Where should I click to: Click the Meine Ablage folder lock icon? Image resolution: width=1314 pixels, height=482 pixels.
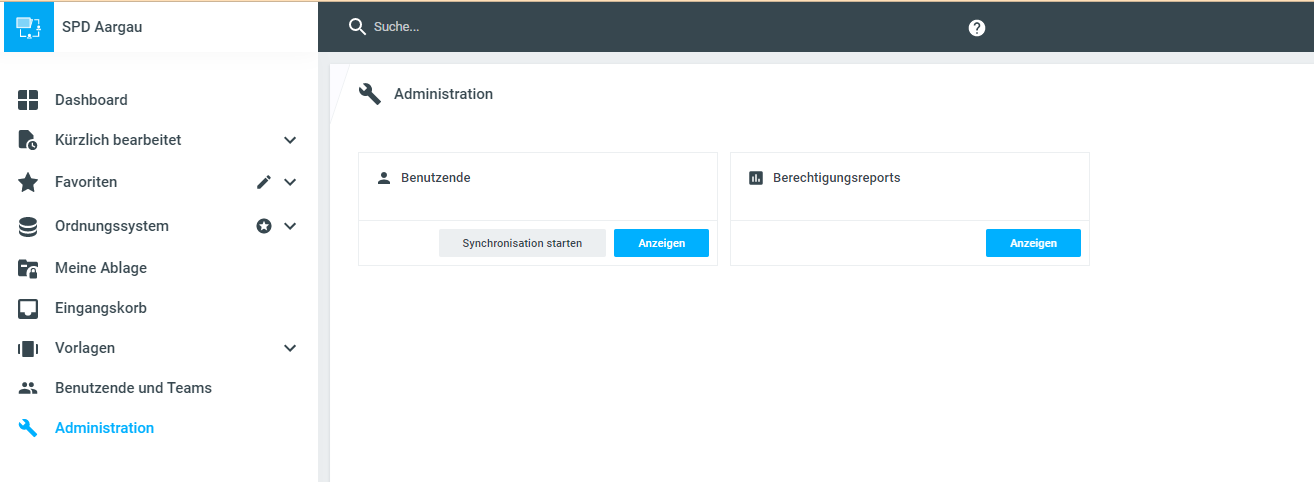(x=28, y=268)
